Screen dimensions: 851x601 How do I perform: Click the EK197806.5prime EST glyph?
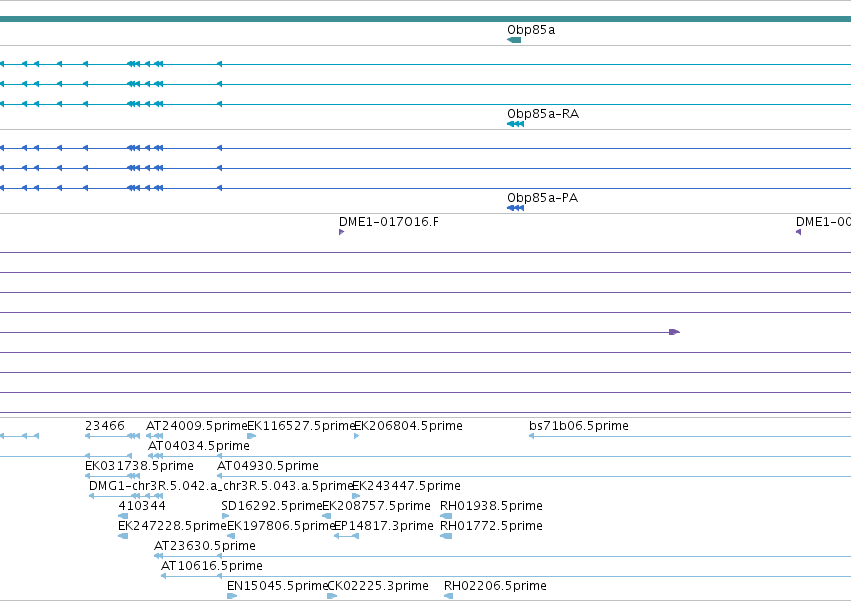pyautogui.click(x=231, y=536)
